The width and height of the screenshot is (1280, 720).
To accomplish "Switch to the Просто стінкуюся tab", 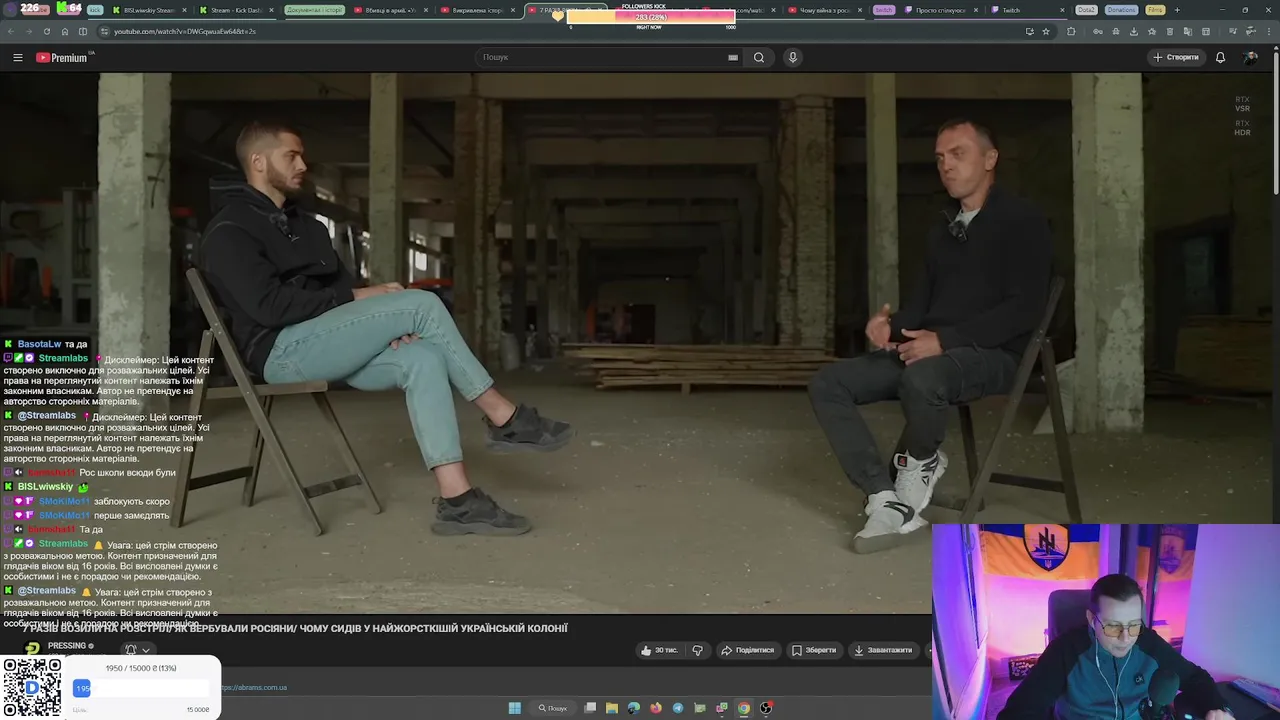I will [x=942, y=10].
